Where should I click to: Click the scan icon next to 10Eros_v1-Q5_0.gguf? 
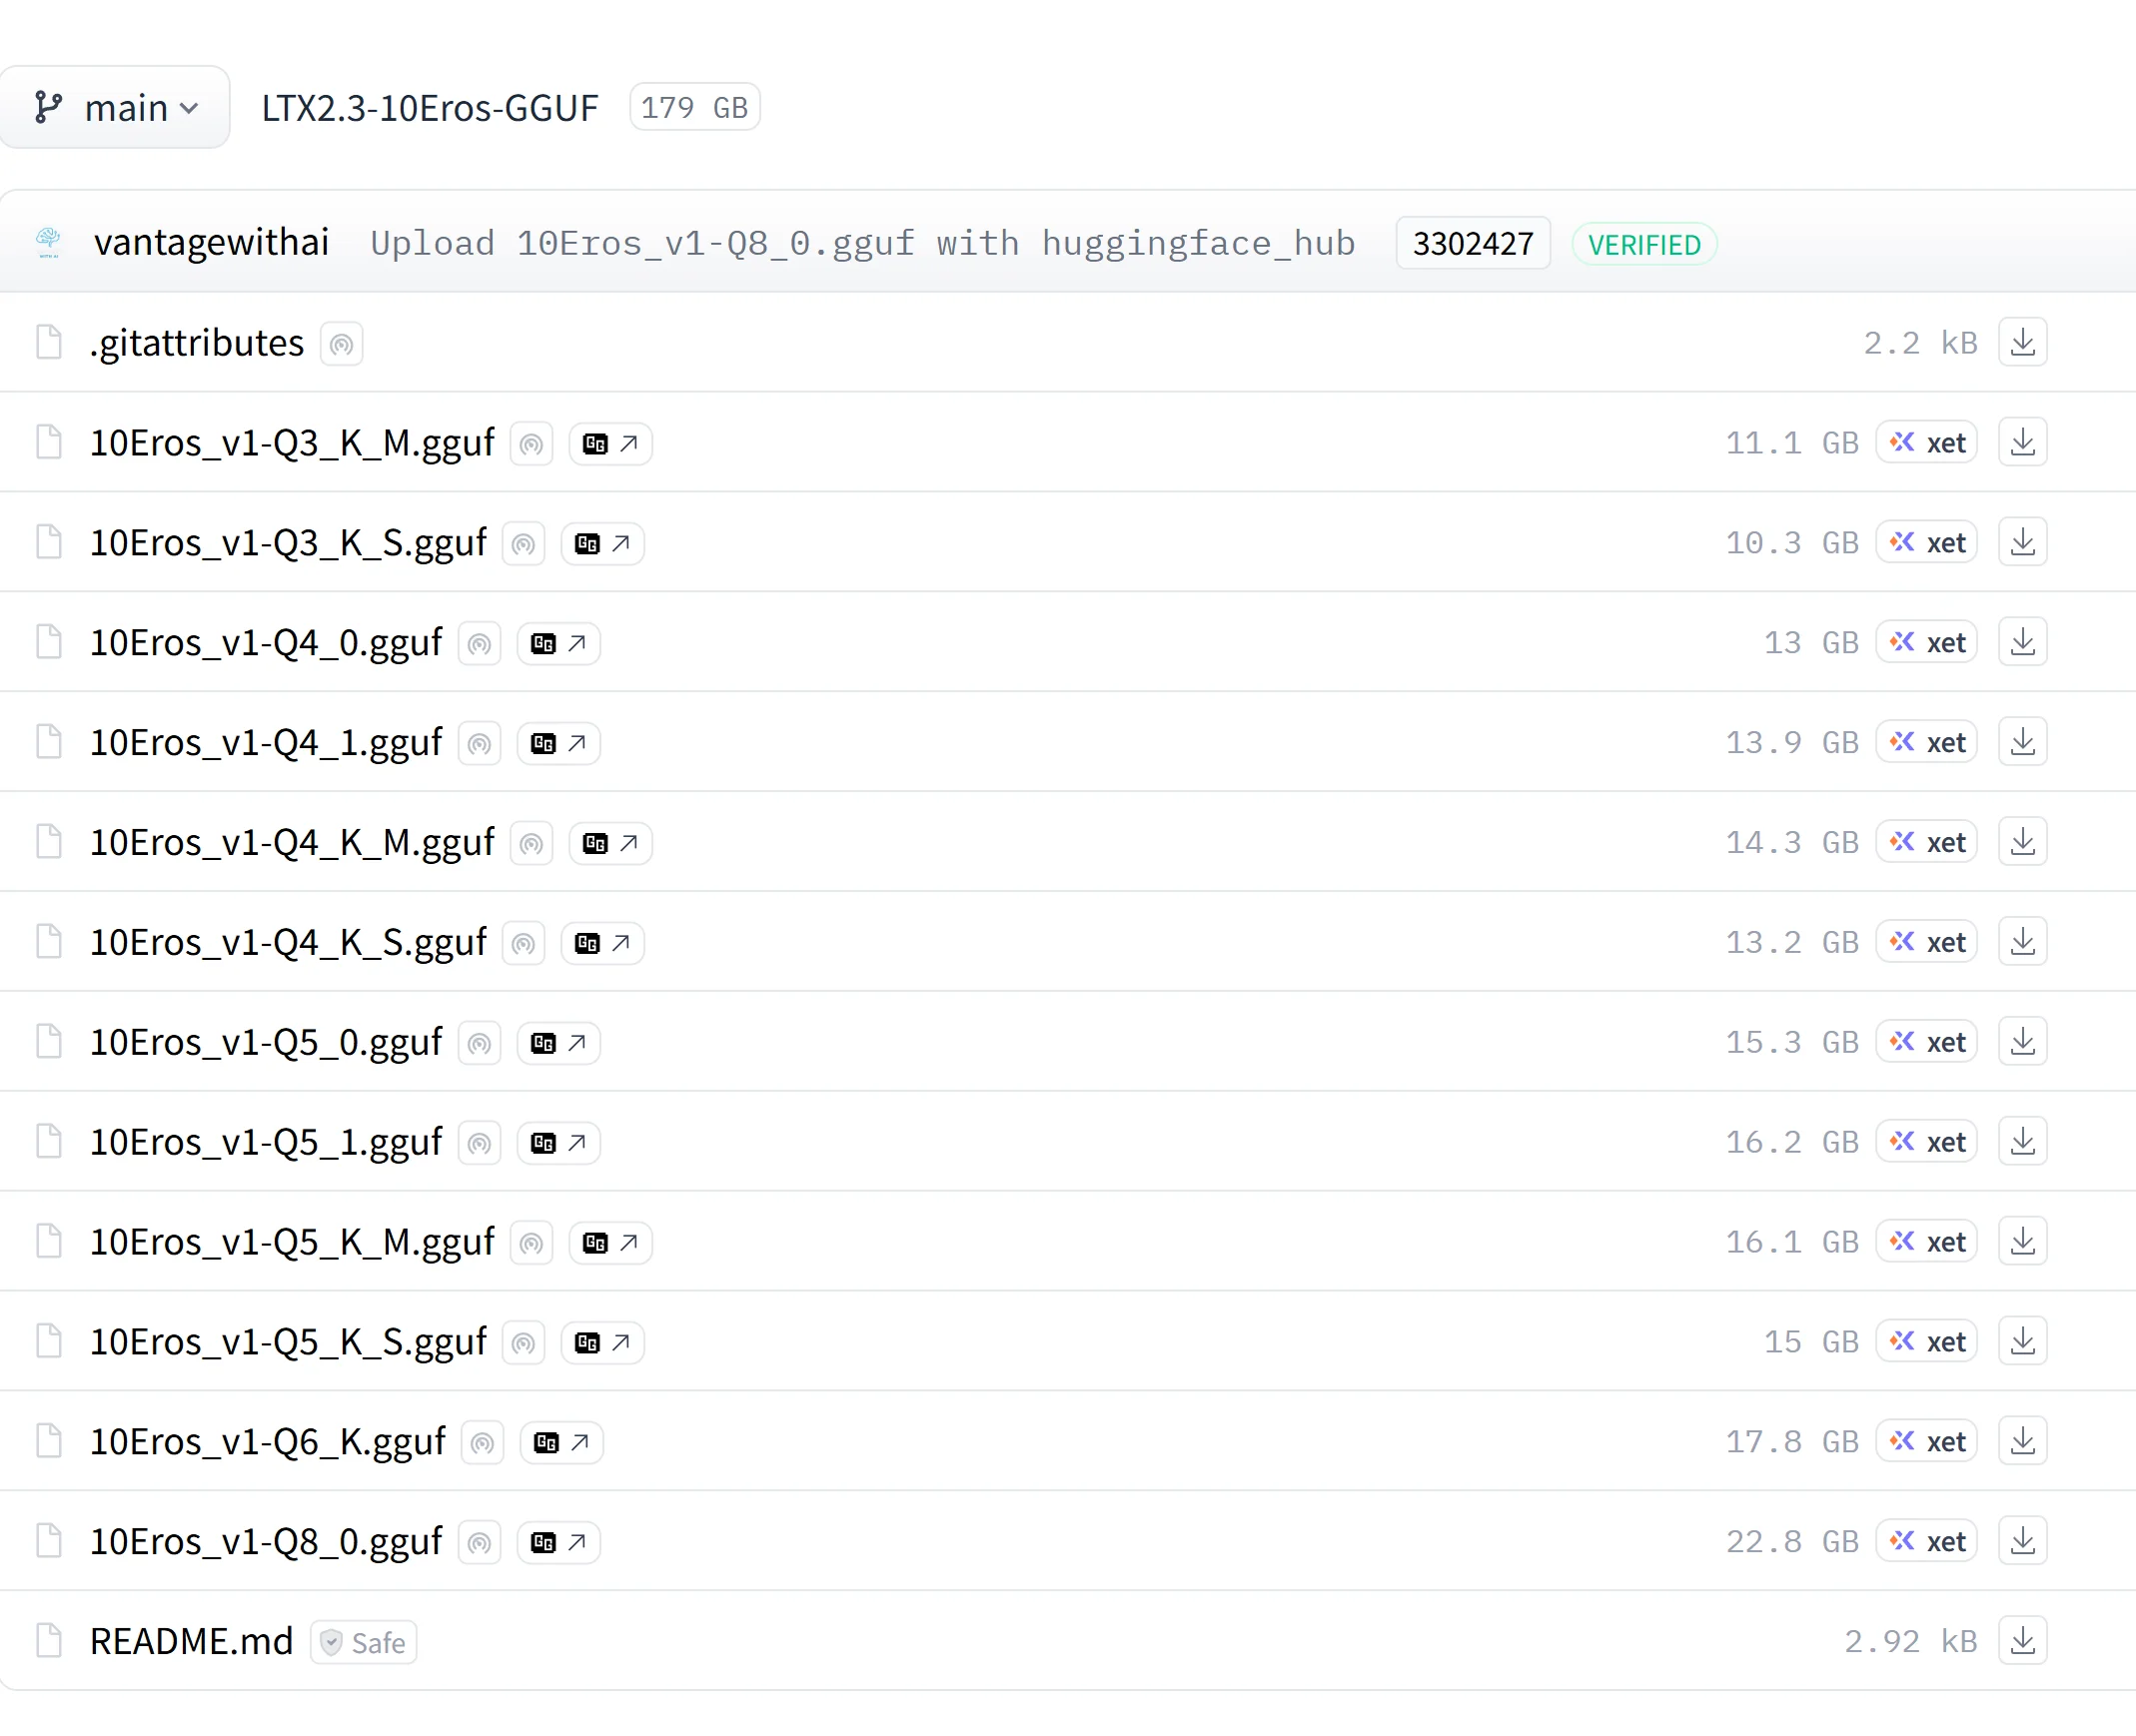pos(479,1044)
